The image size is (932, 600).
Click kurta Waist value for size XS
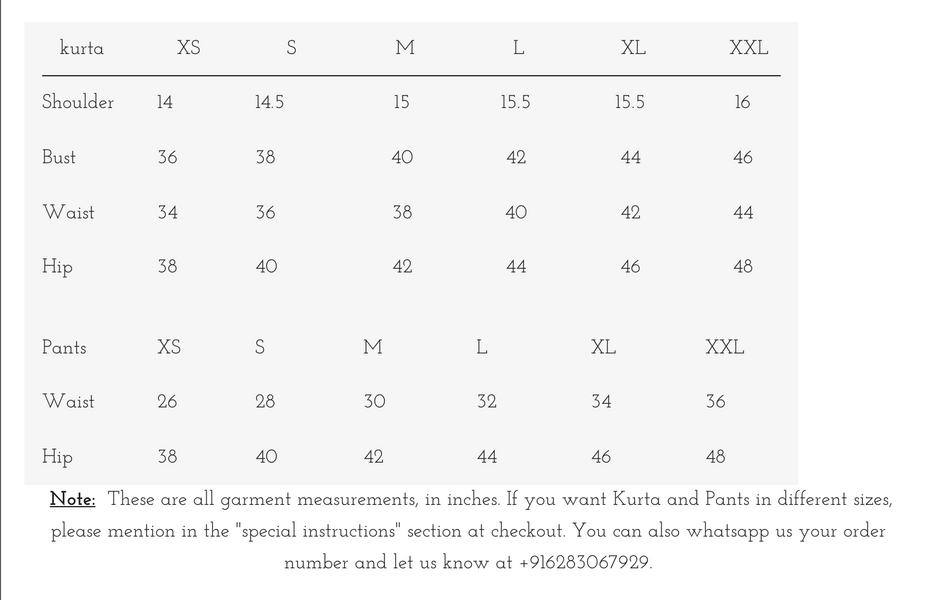pos(167,212)
